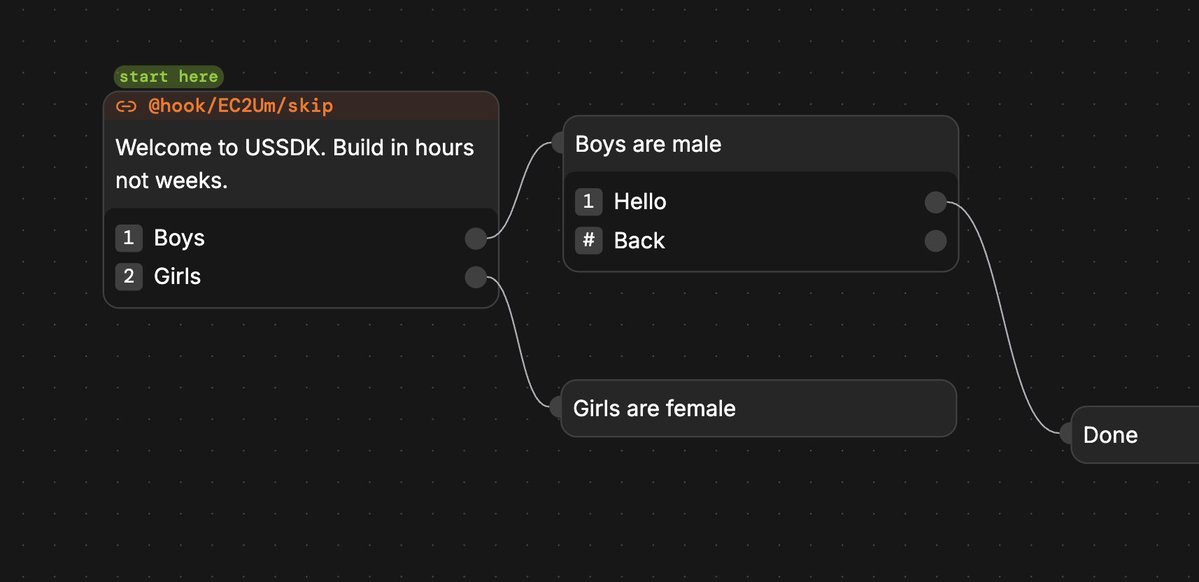Select the Hello menu option

(x=640, y=202)
